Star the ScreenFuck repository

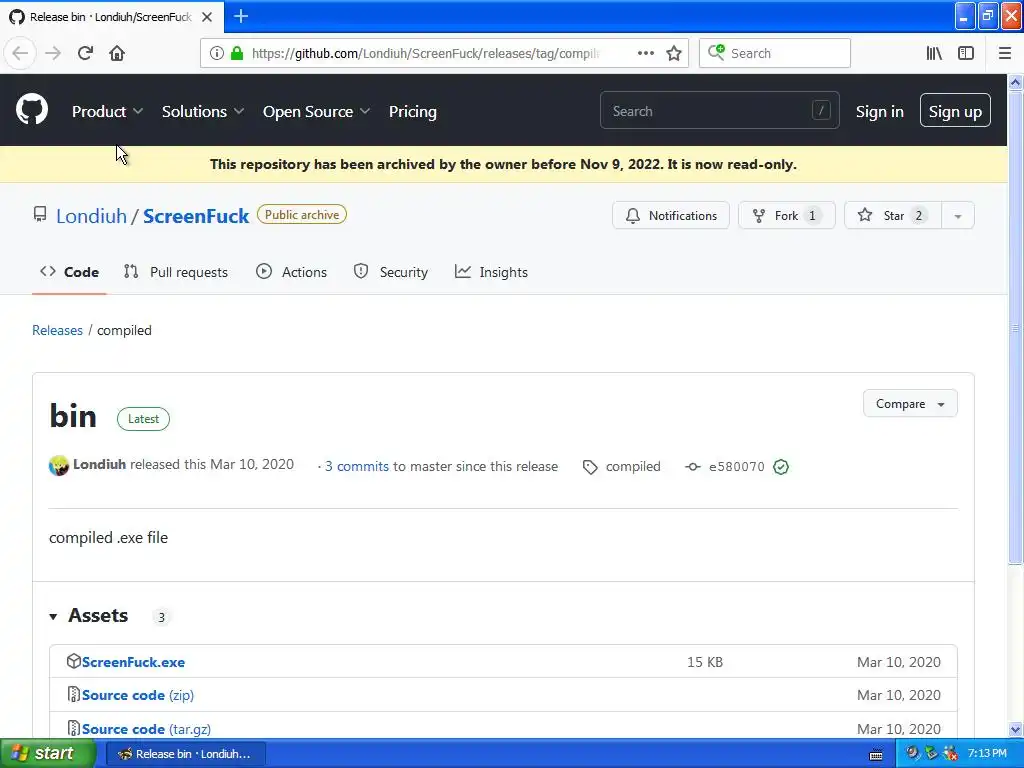coord(893,216)
